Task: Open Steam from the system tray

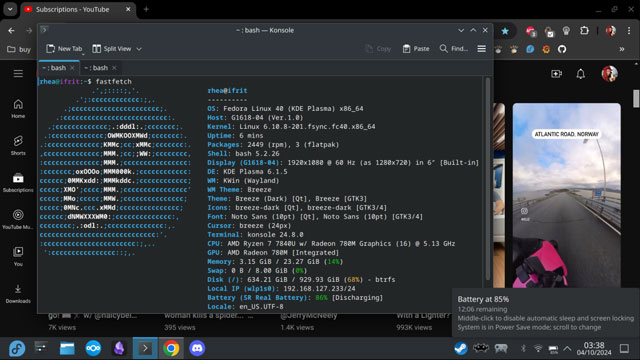Action: (x=461, y=349)
